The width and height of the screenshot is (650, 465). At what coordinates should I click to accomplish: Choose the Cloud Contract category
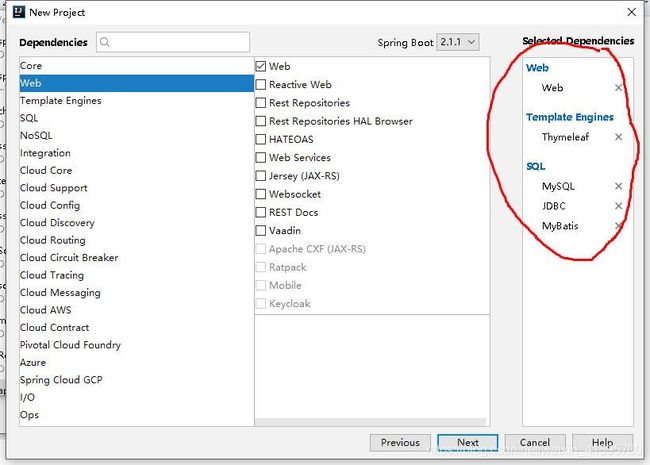[136, 327]
